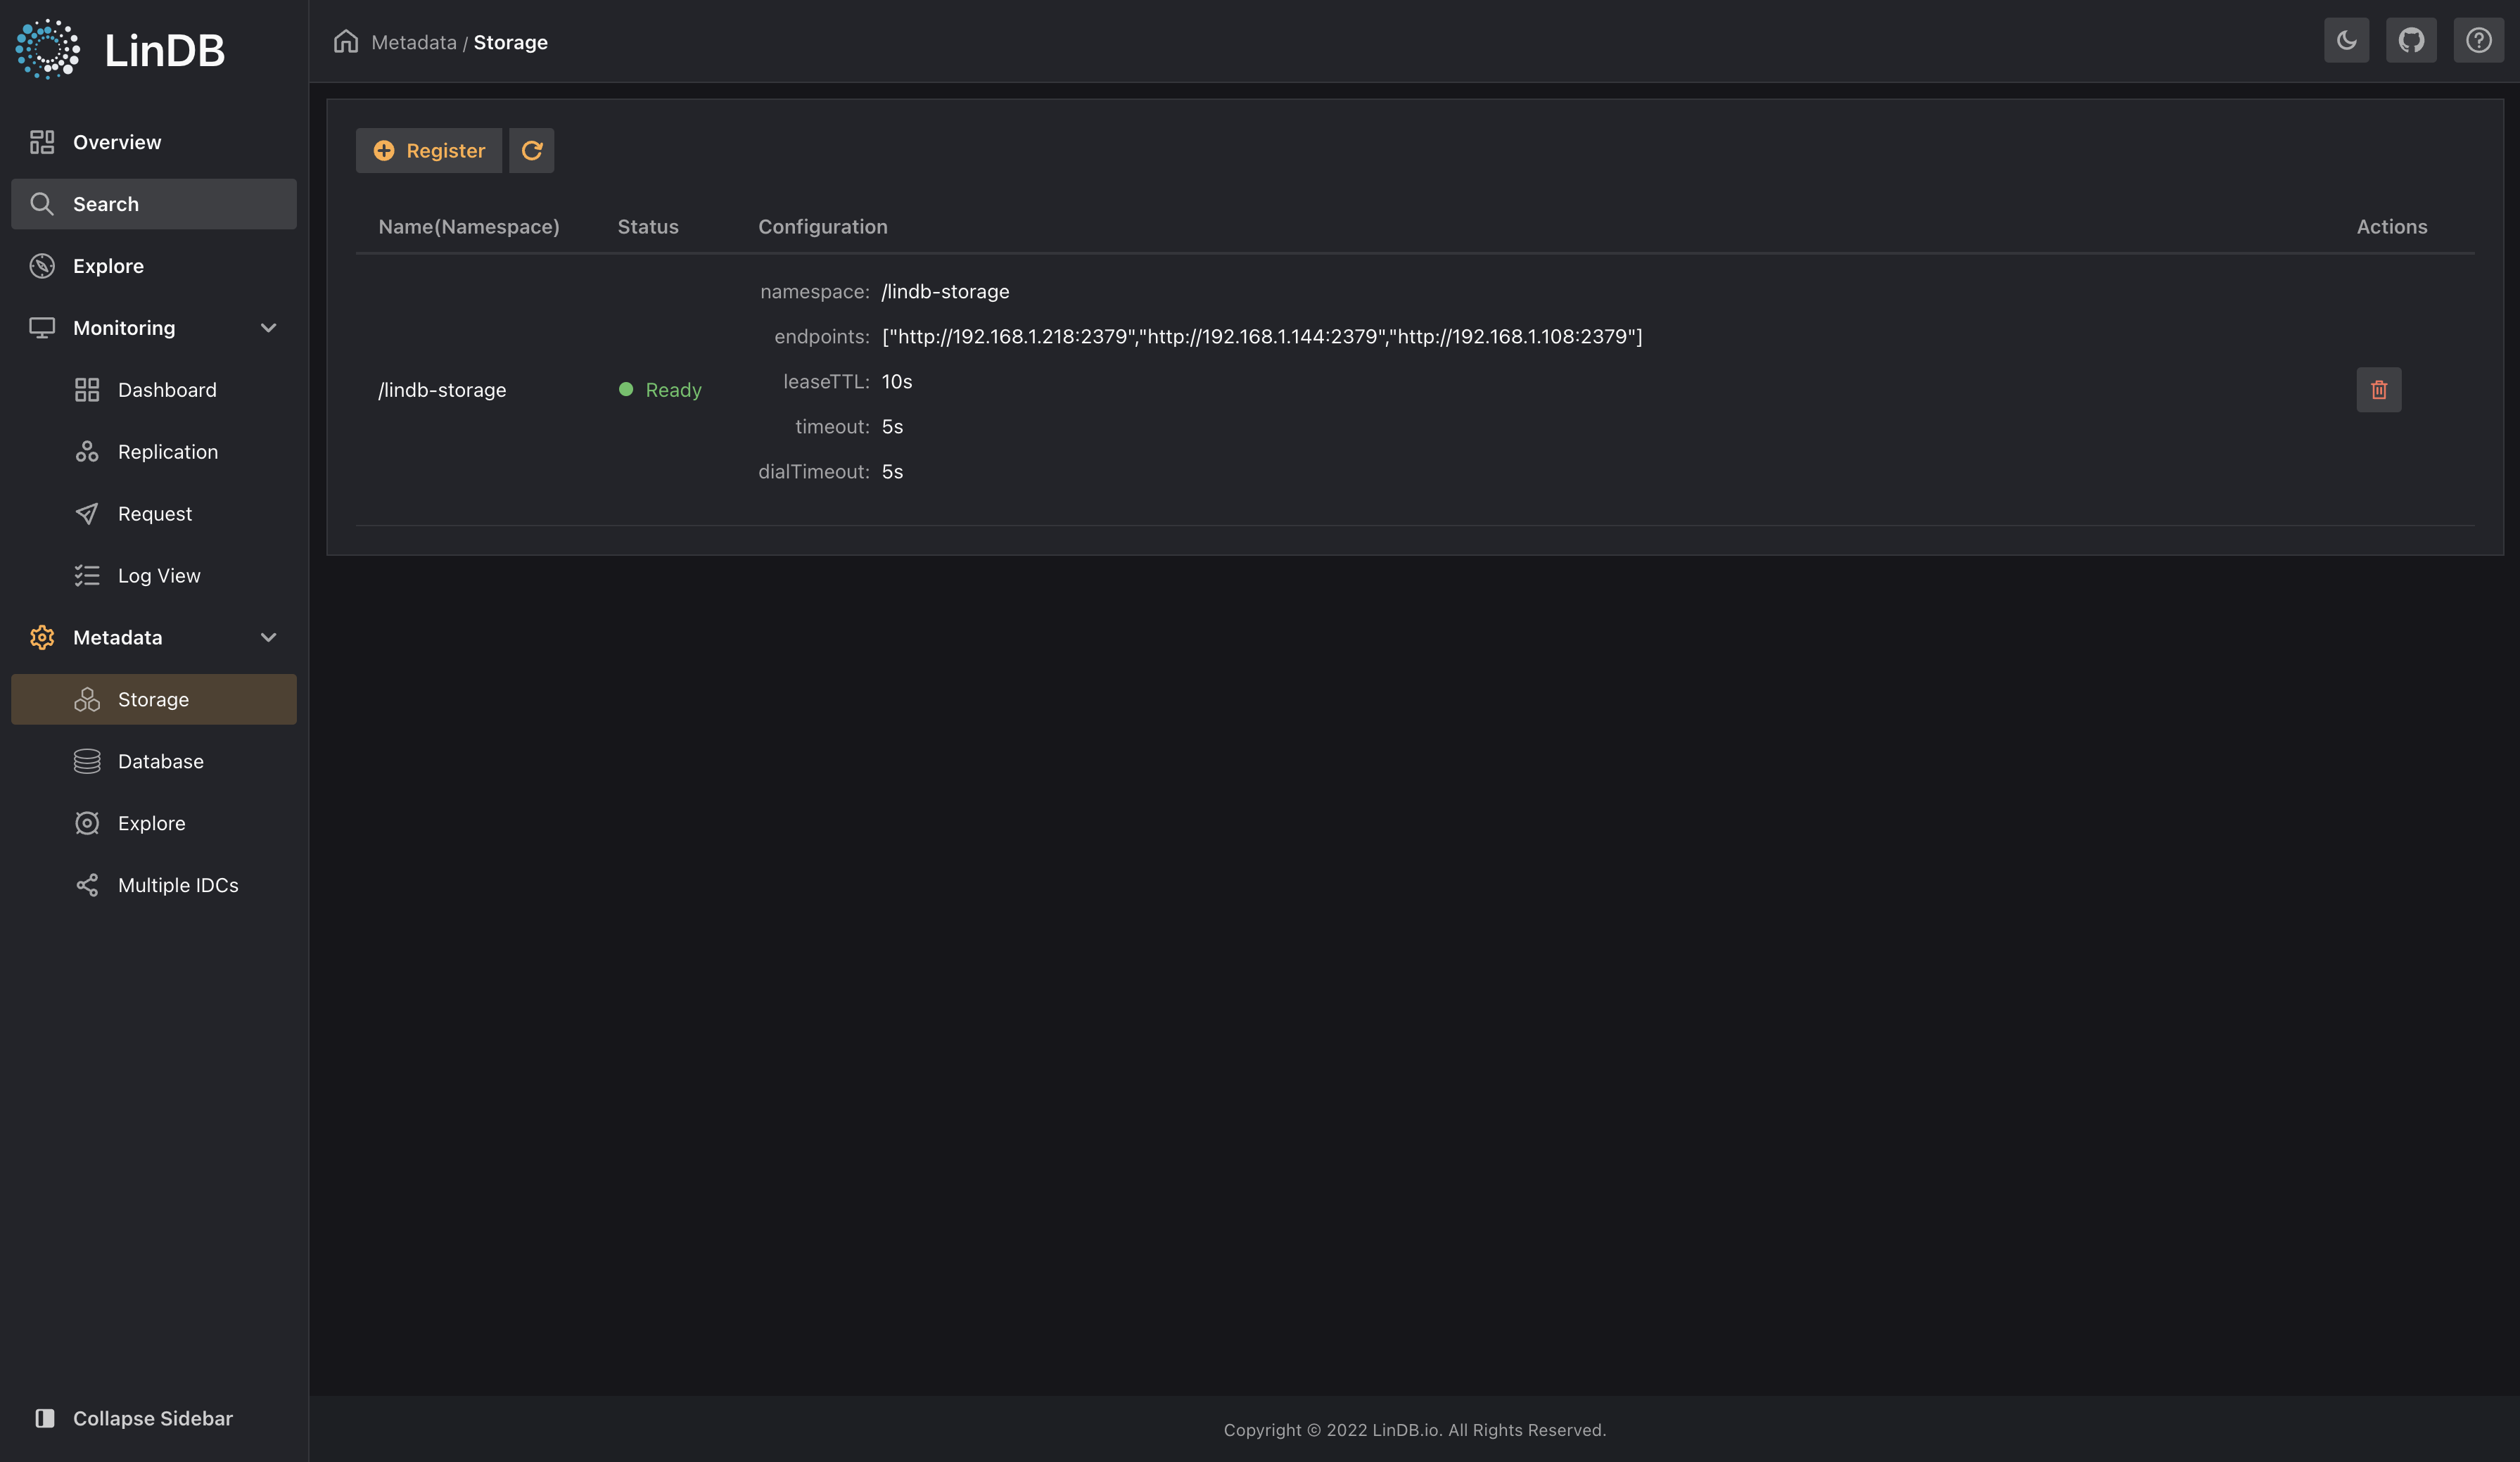2520x1462 pixels.
Task: Open the Log View page
Action: [159, 576]
